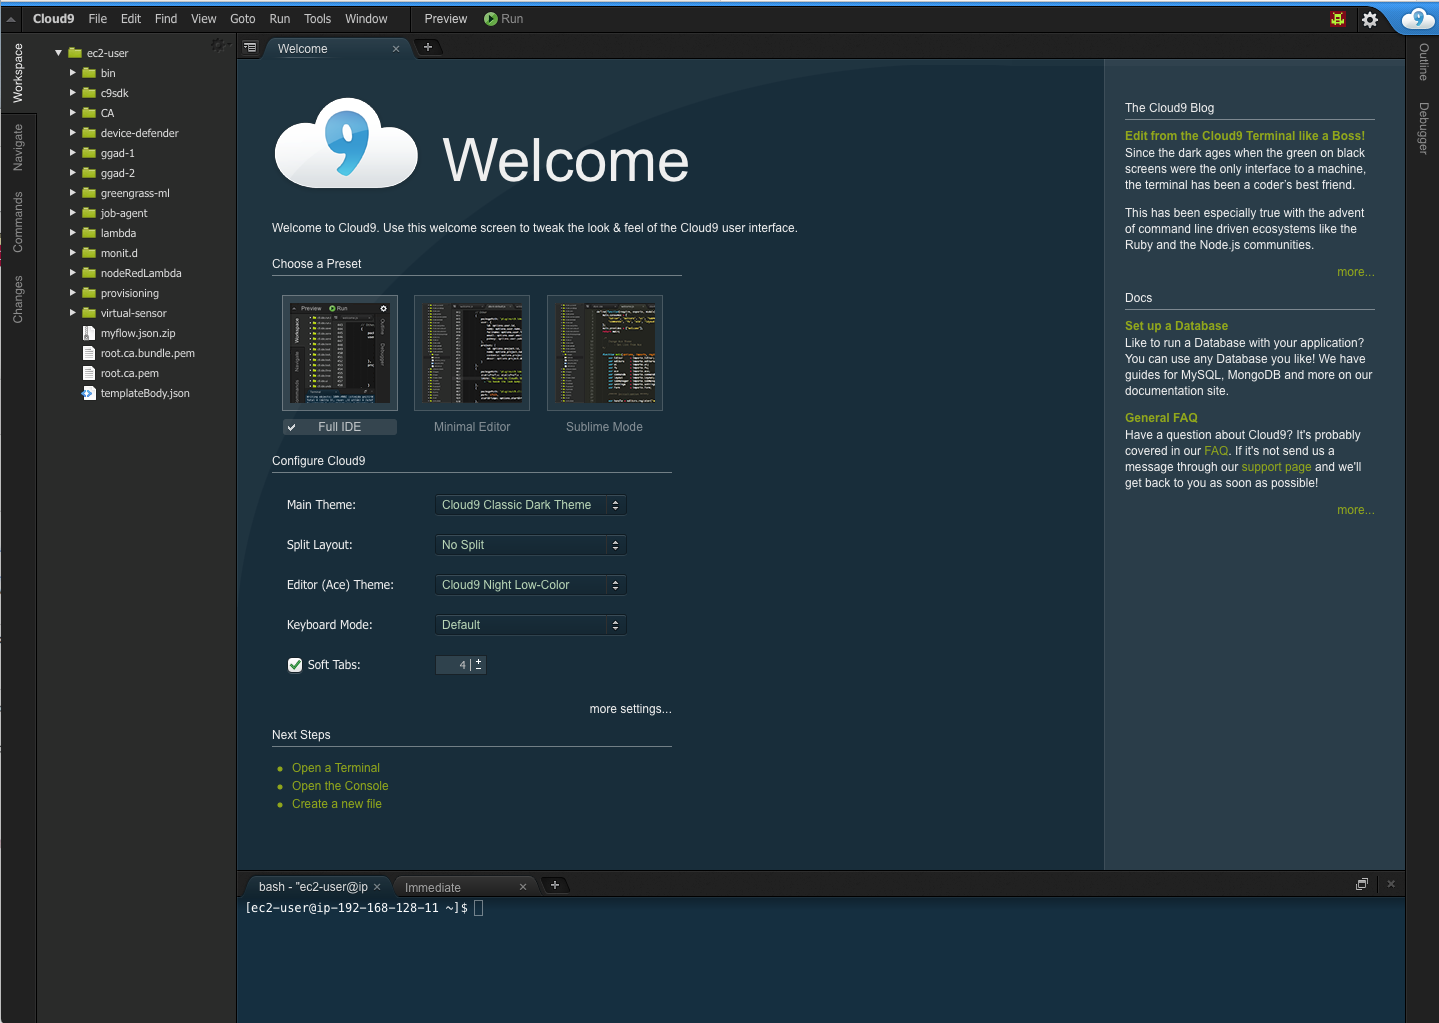The width and height of the screenshot is (1439, 1023).
Task: Select the Minimal Editor preset label
Action: click(x=472, y=427)
